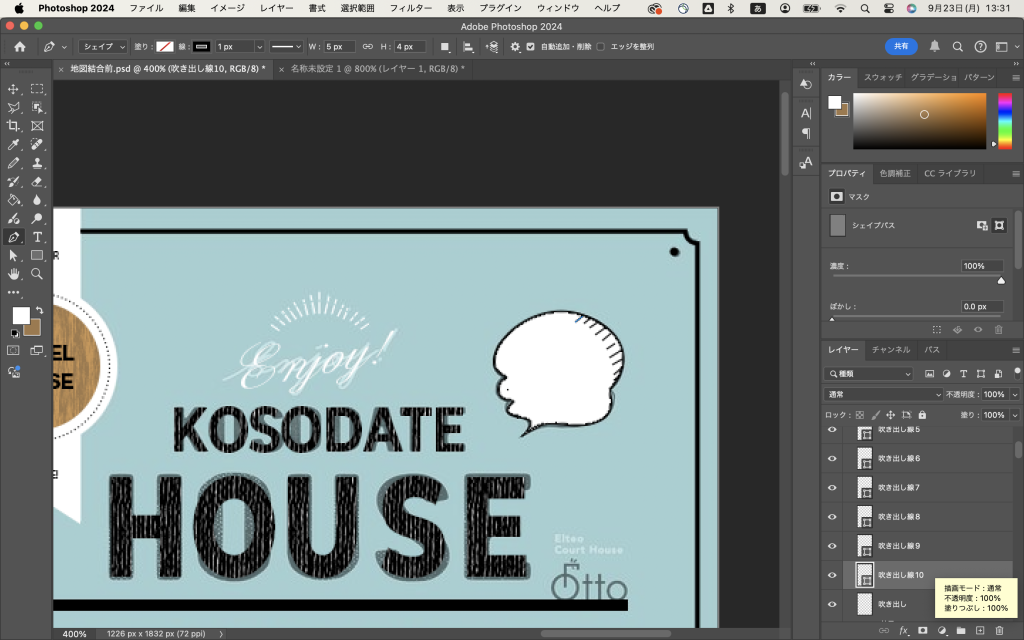Select the Eraser tool
The image size is (1024, 640).
pyautogui.click(x=37, y=182)
